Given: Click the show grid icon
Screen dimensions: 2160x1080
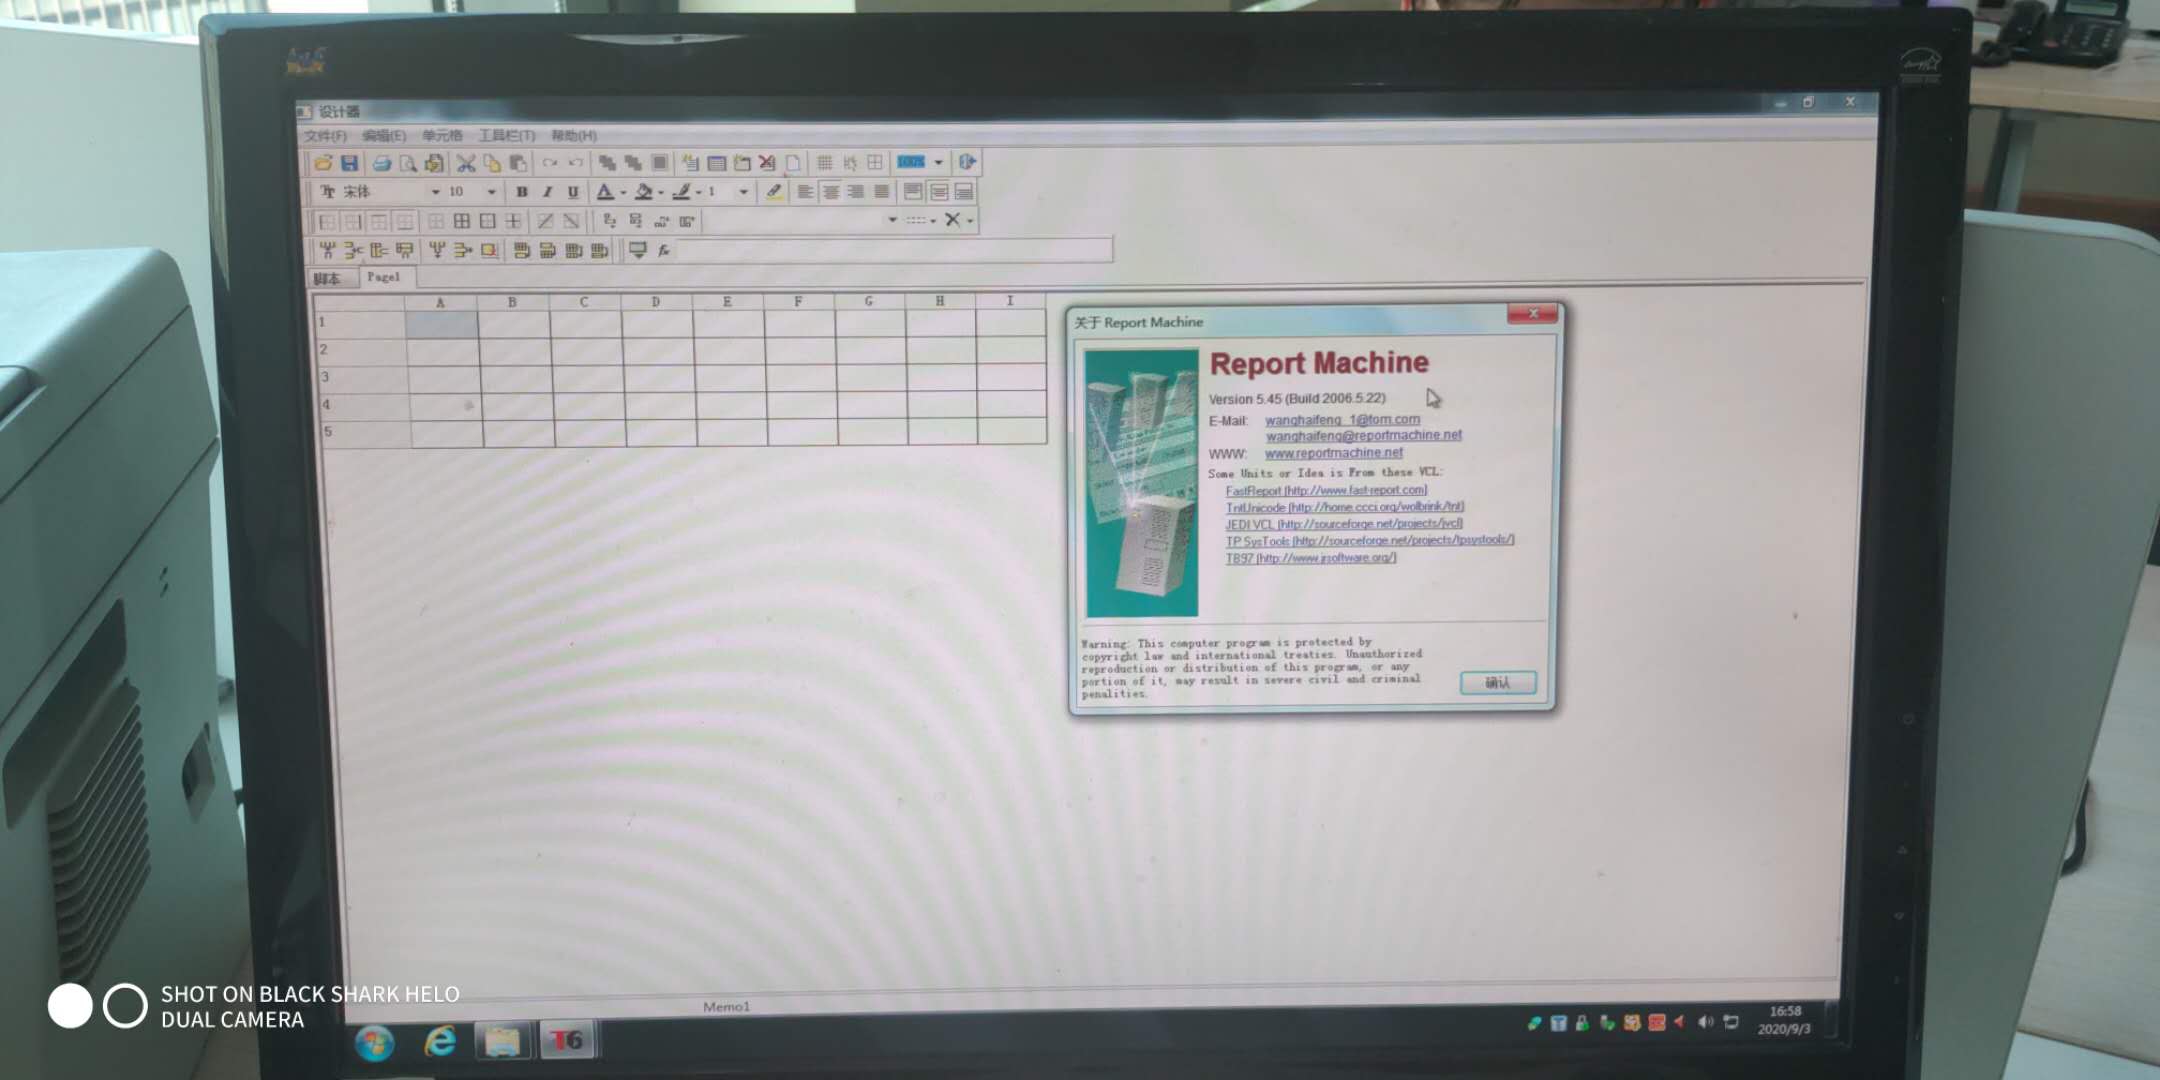Looking at the screenshot, I should (824, 162).
